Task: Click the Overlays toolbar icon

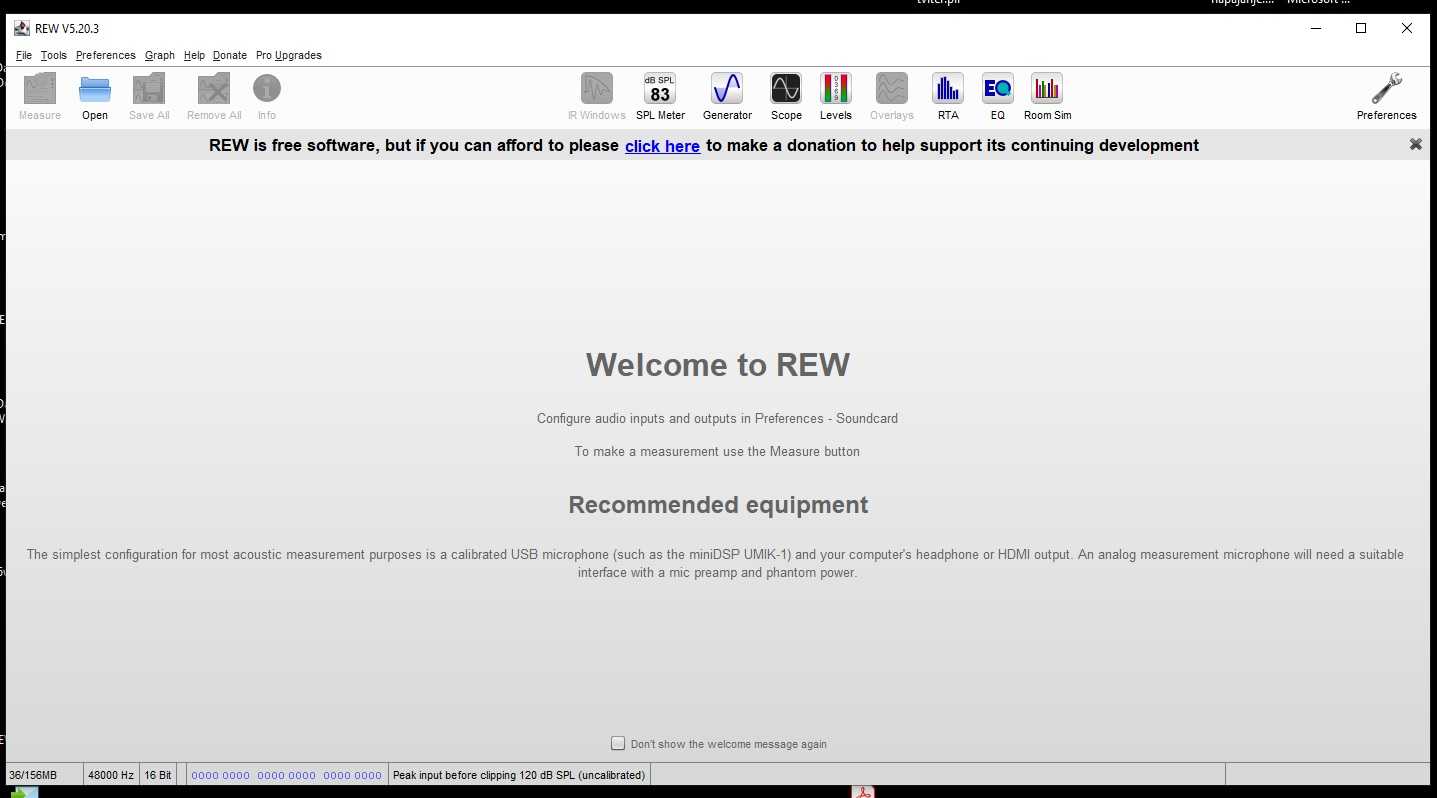Action: [x=892, y=97]
